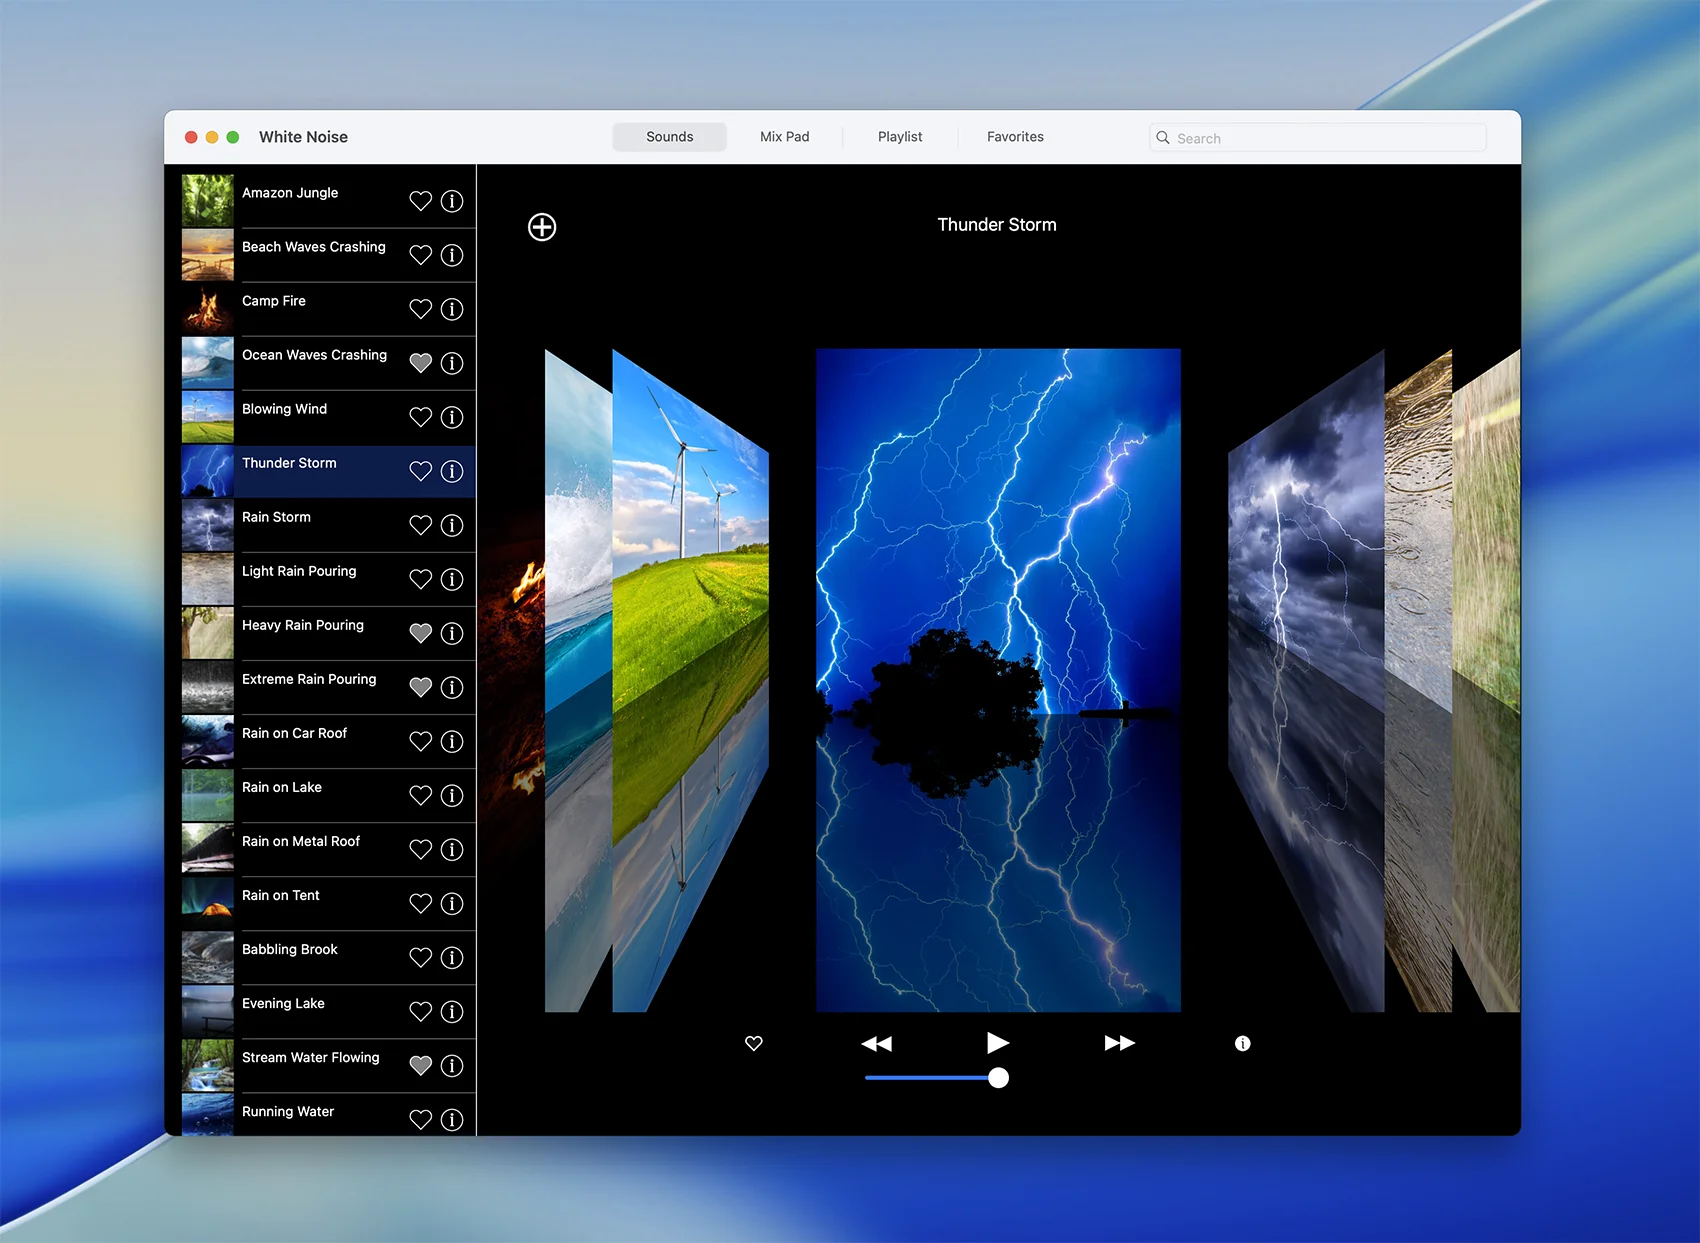1700x1243 pixels.
Task: Favorite the Beach Waves Crashing sound
Action: 421,255
